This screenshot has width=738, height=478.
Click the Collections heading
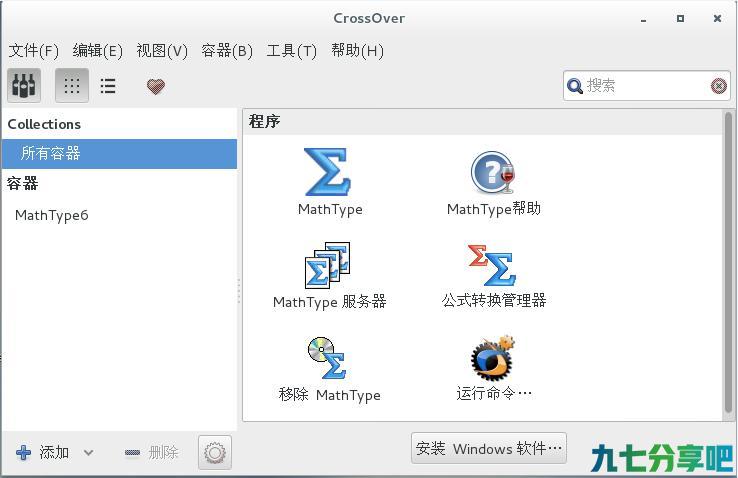pyautogui.click(x=44, y=124)
